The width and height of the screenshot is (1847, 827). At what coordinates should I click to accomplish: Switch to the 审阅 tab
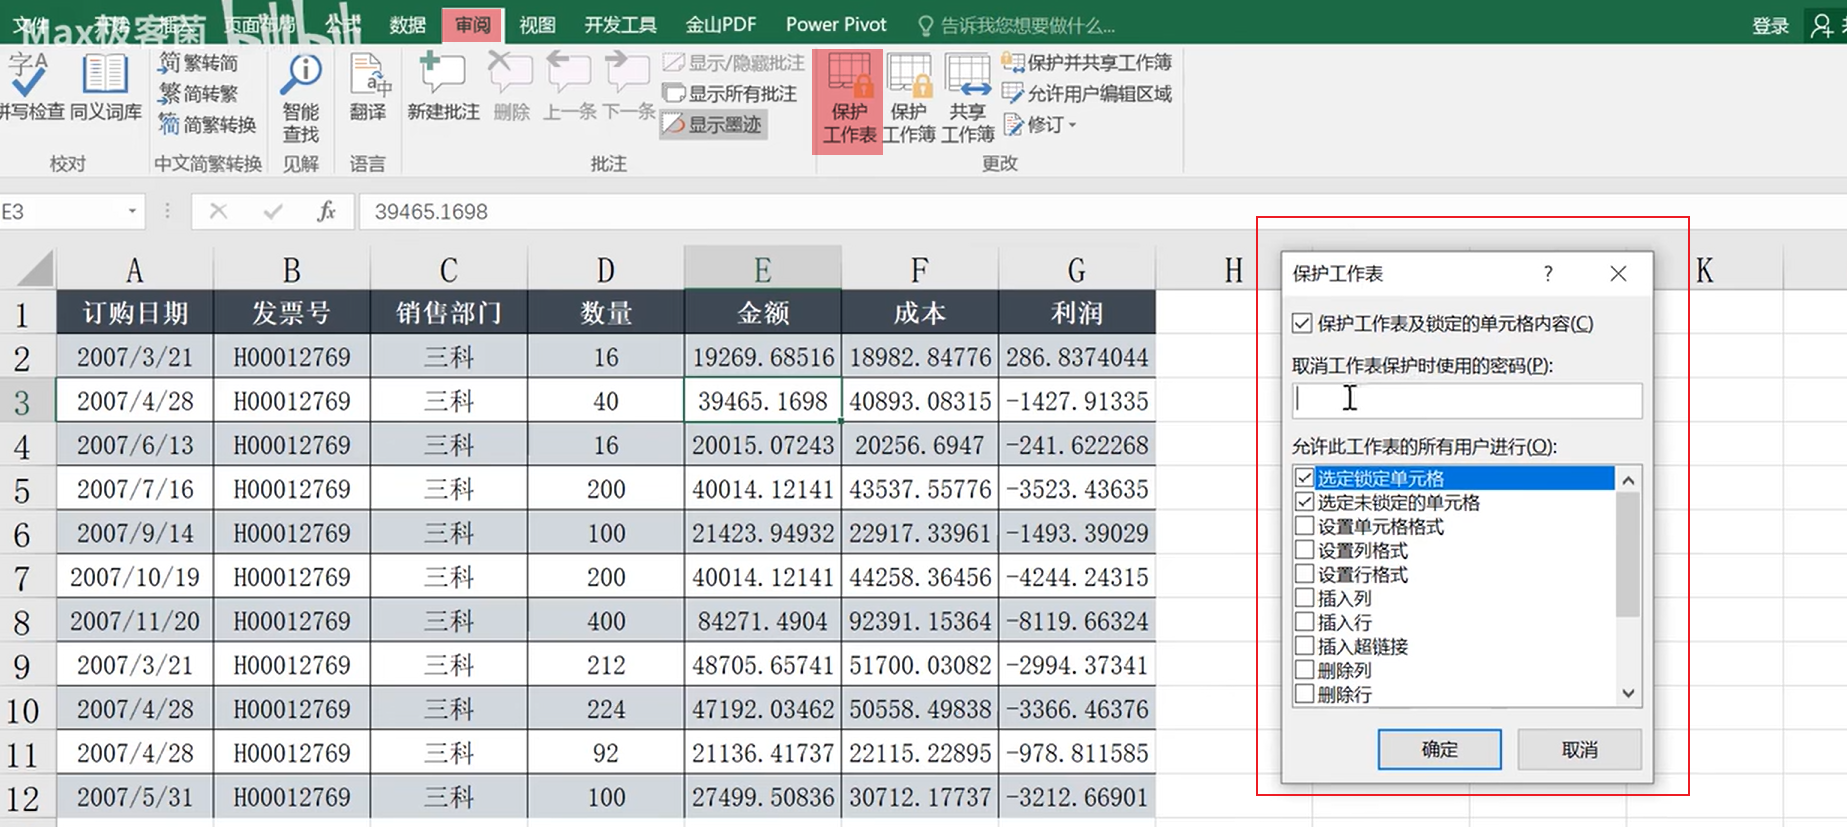[x=472, y=25]
